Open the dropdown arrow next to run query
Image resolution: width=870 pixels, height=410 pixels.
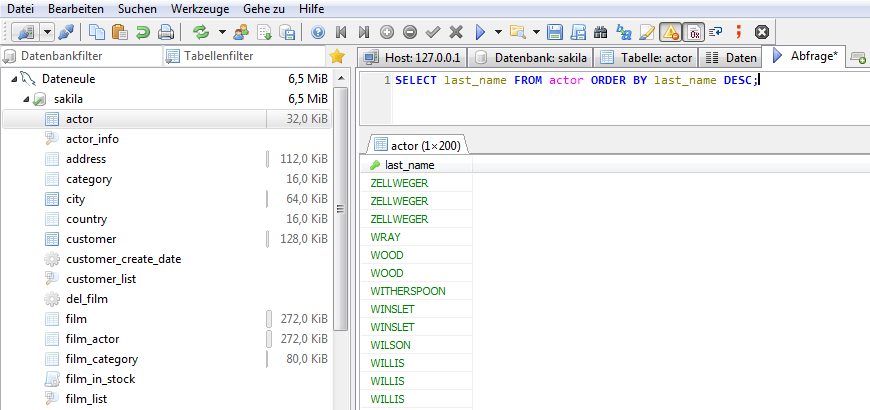click(497, 32)
